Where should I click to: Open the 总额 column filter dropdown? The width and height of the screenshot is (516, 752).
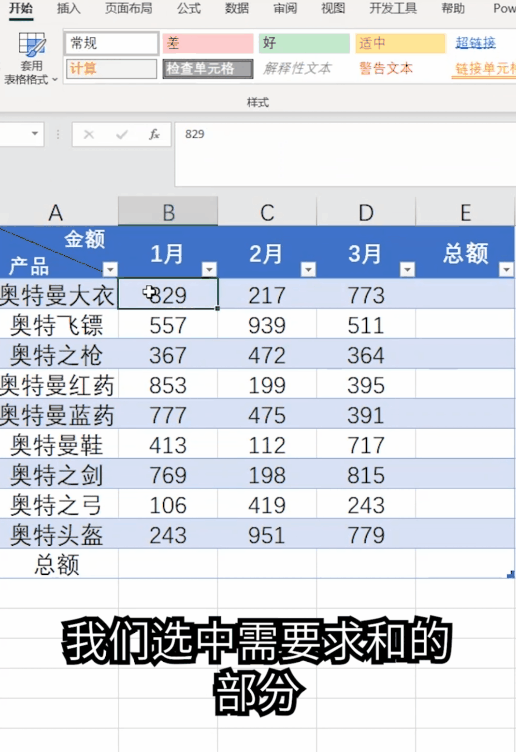[506, 270]
